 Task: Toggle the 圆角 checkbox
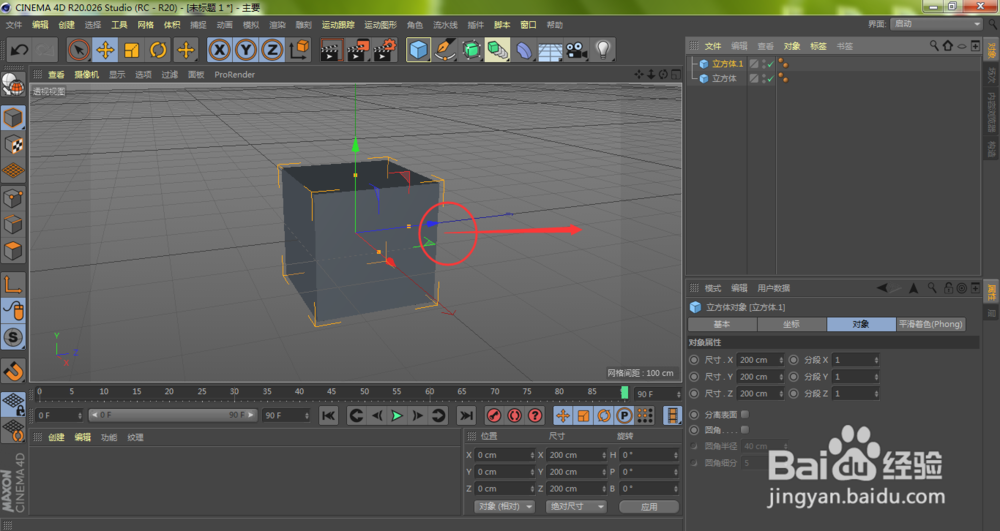[745, 430]
